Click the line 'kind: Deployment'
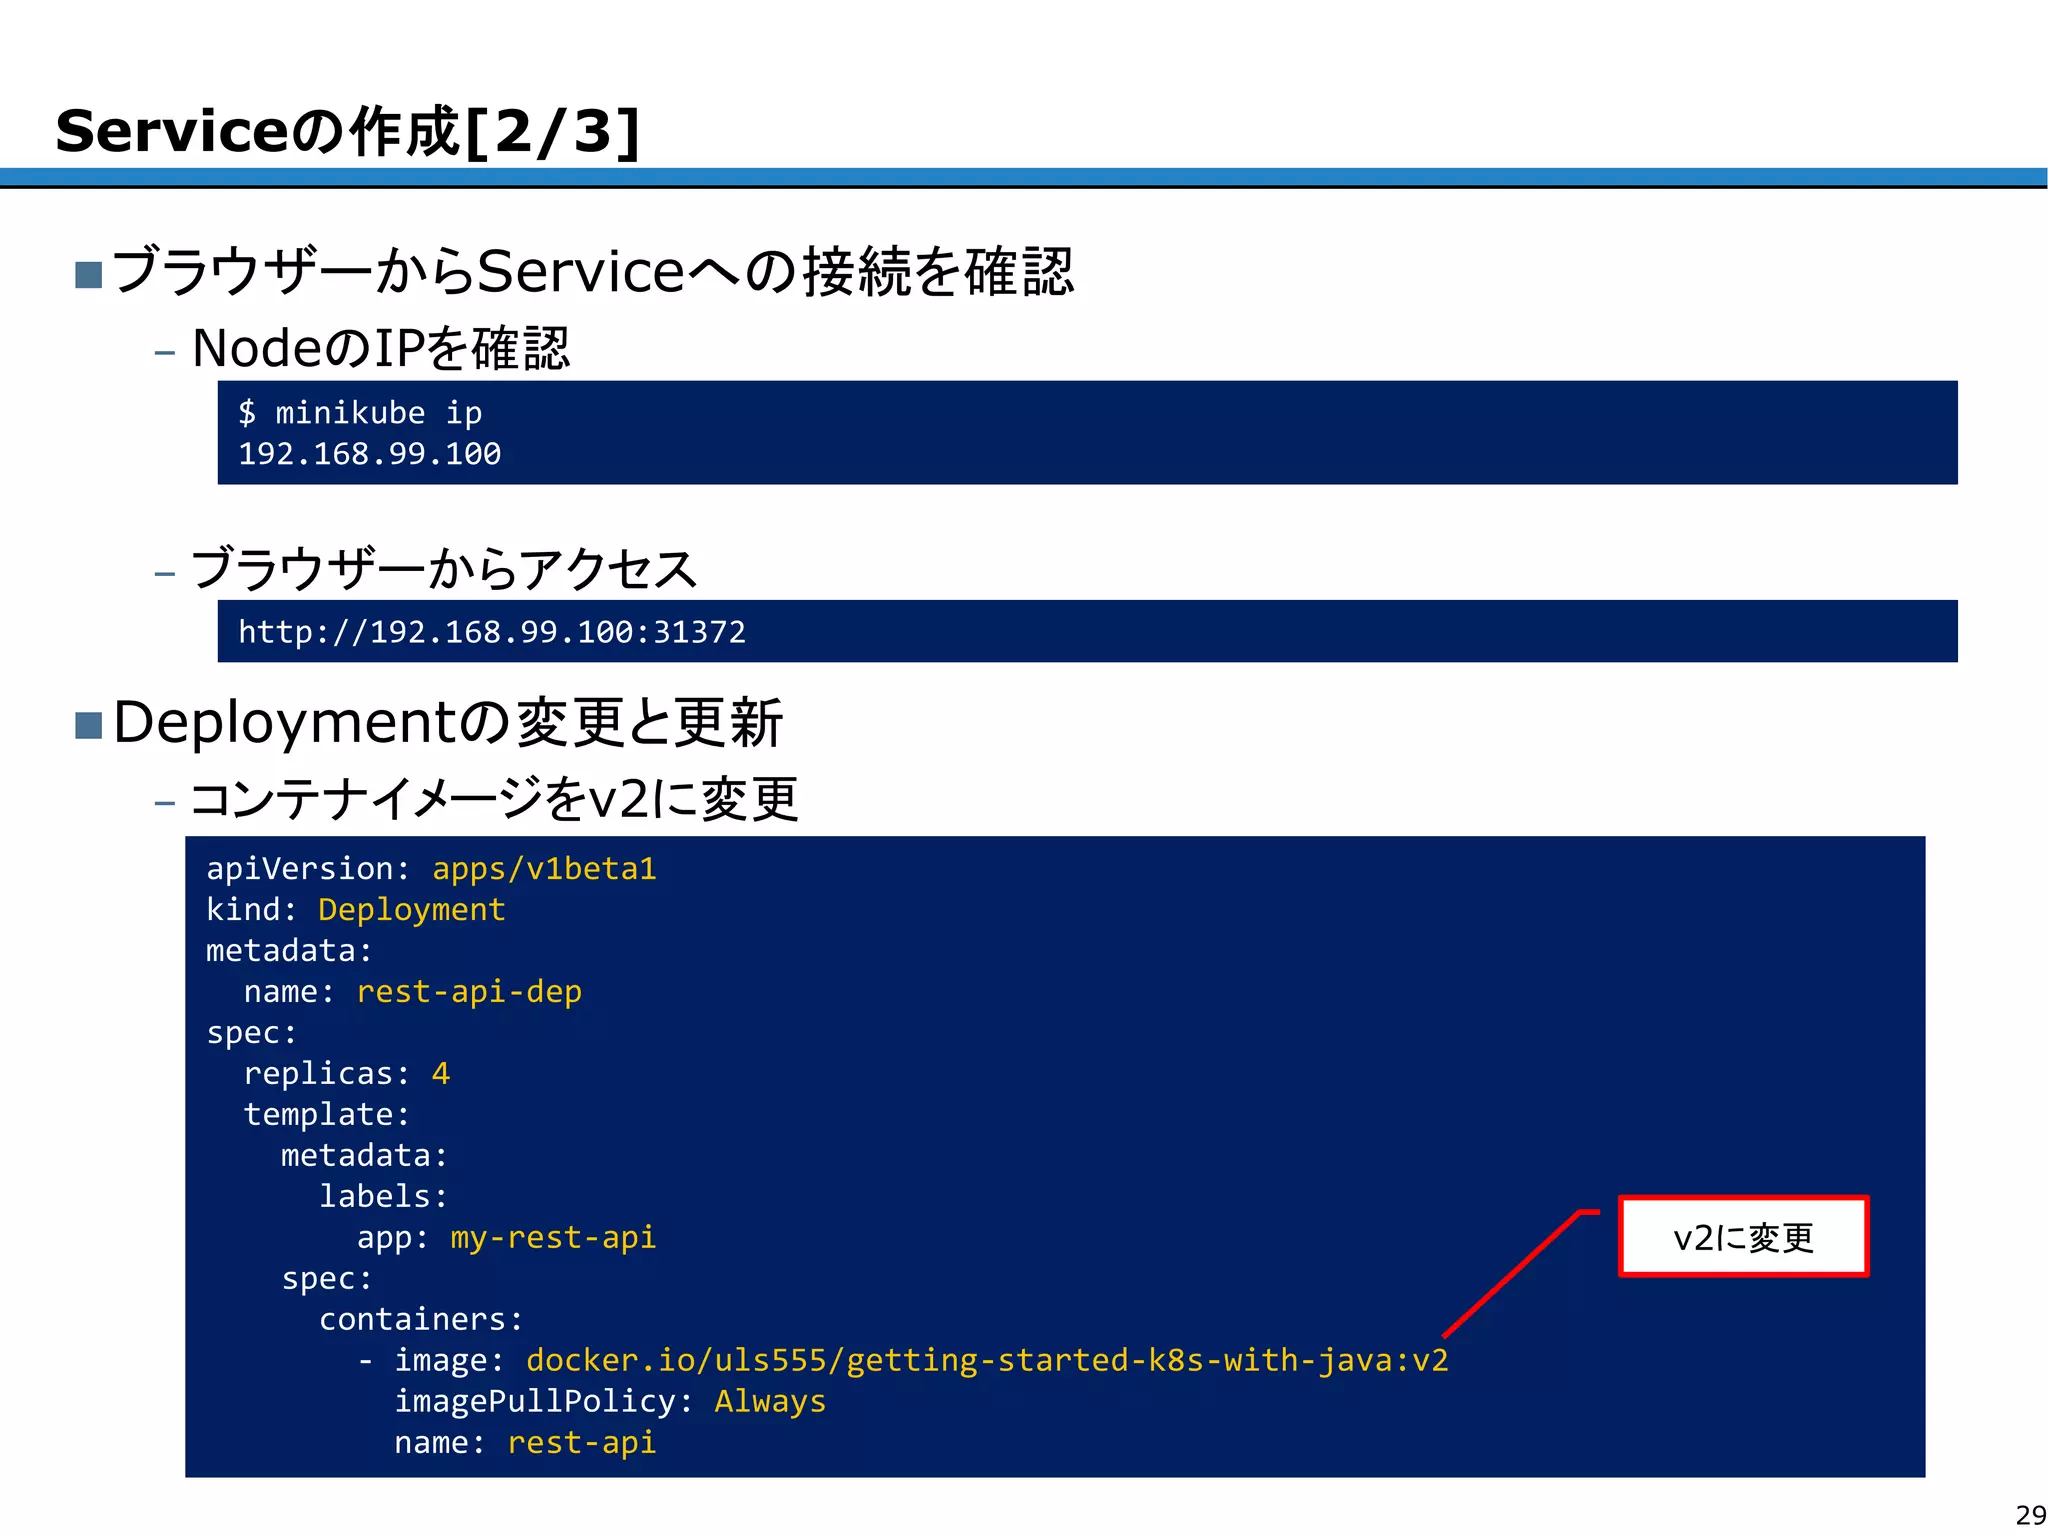 click(355, 909)
